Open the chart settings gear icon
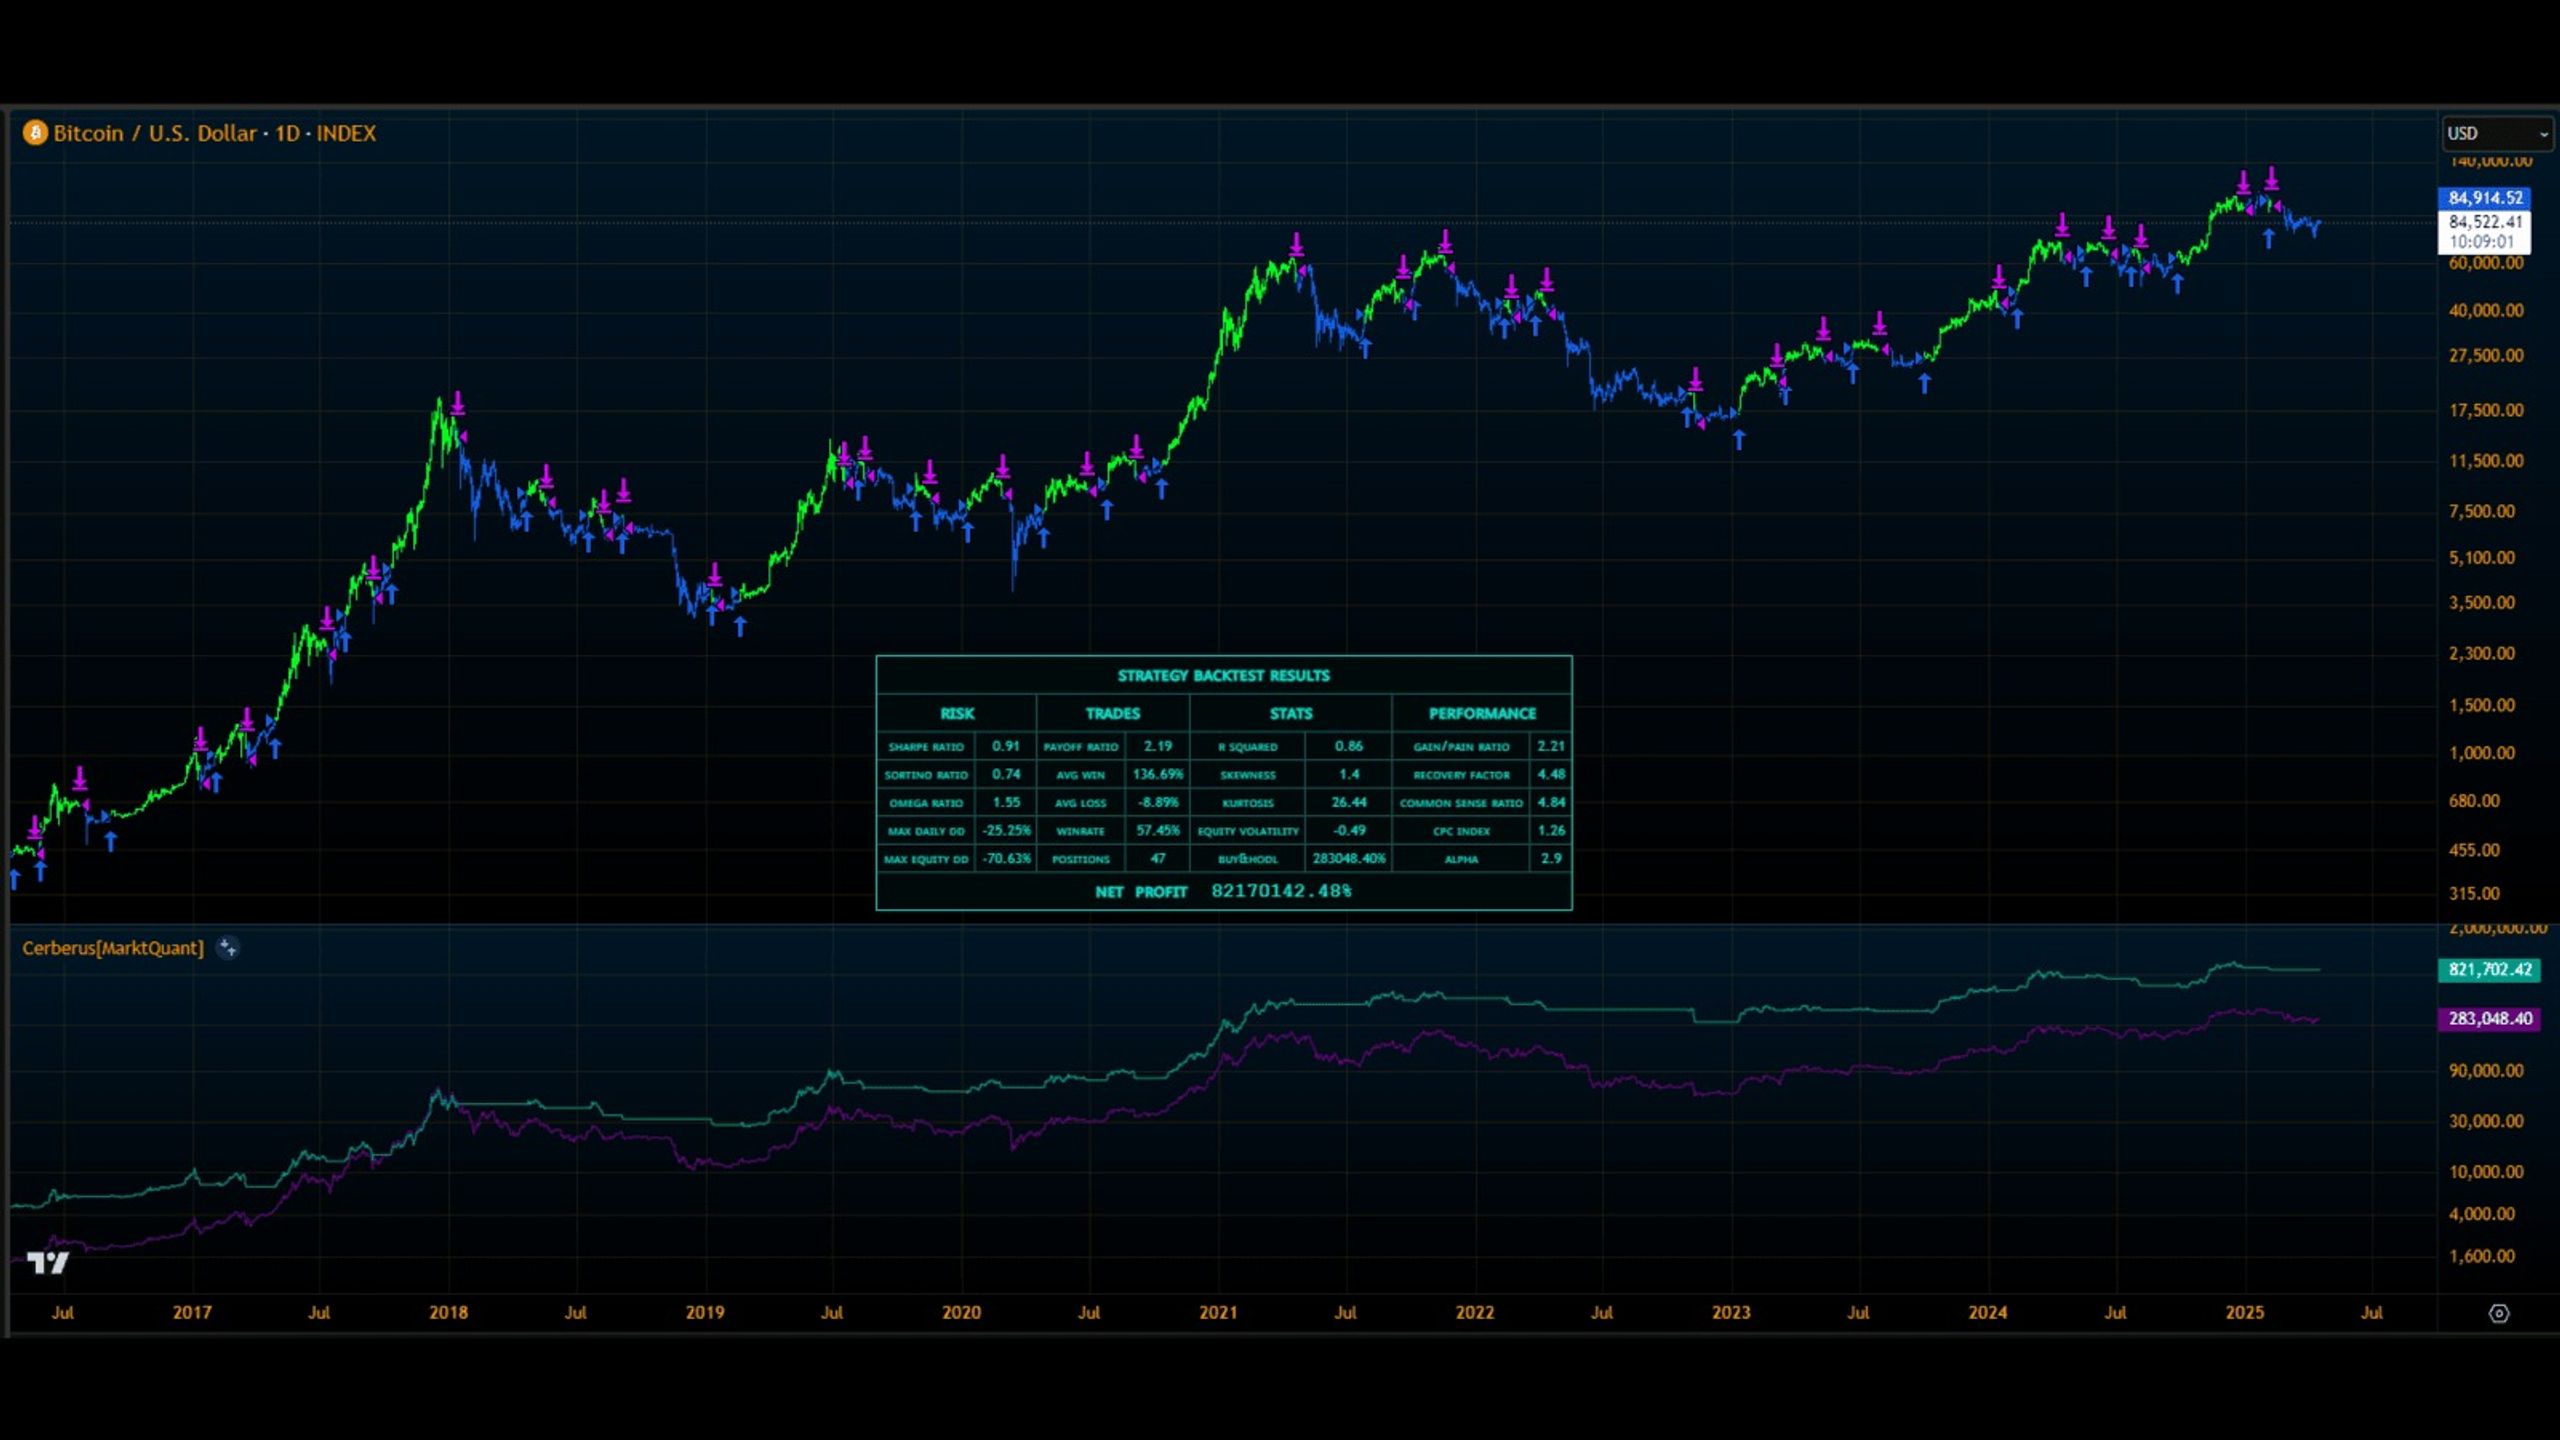The width and height of the screenshot is (2560, 1440). click(2498, 1313)
